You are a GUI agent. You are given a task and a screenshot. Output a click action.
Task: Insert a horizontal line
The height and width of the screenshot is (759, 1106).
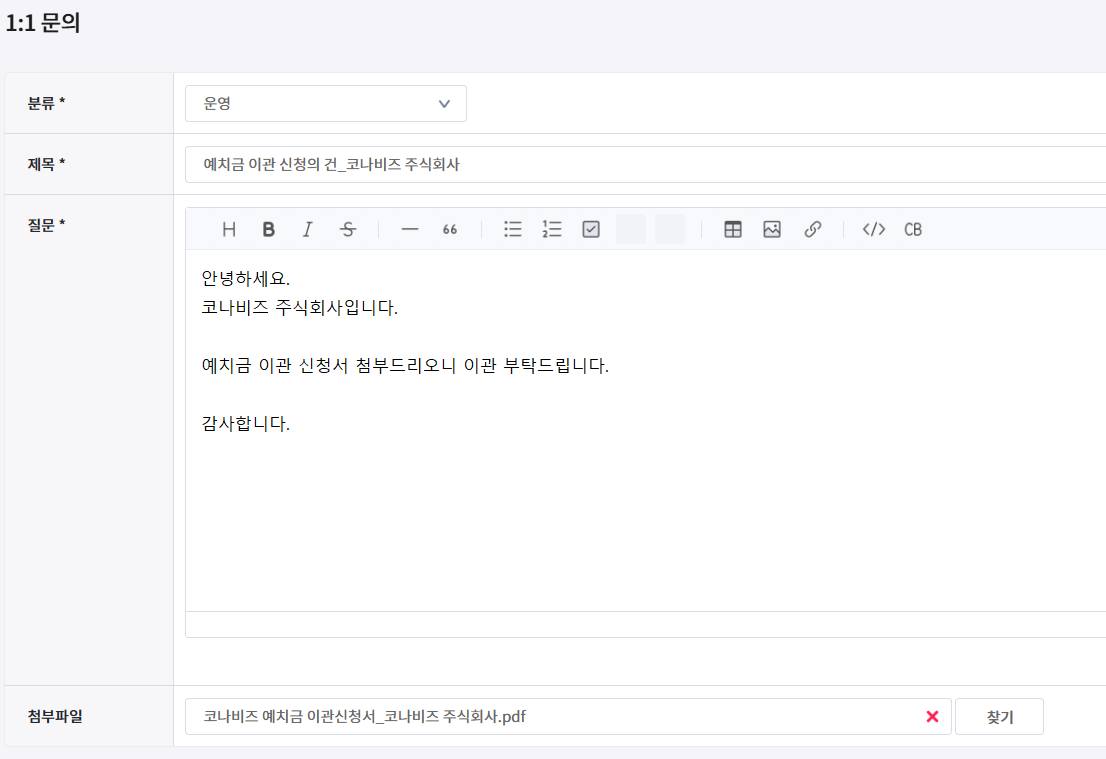coord(410,229)
